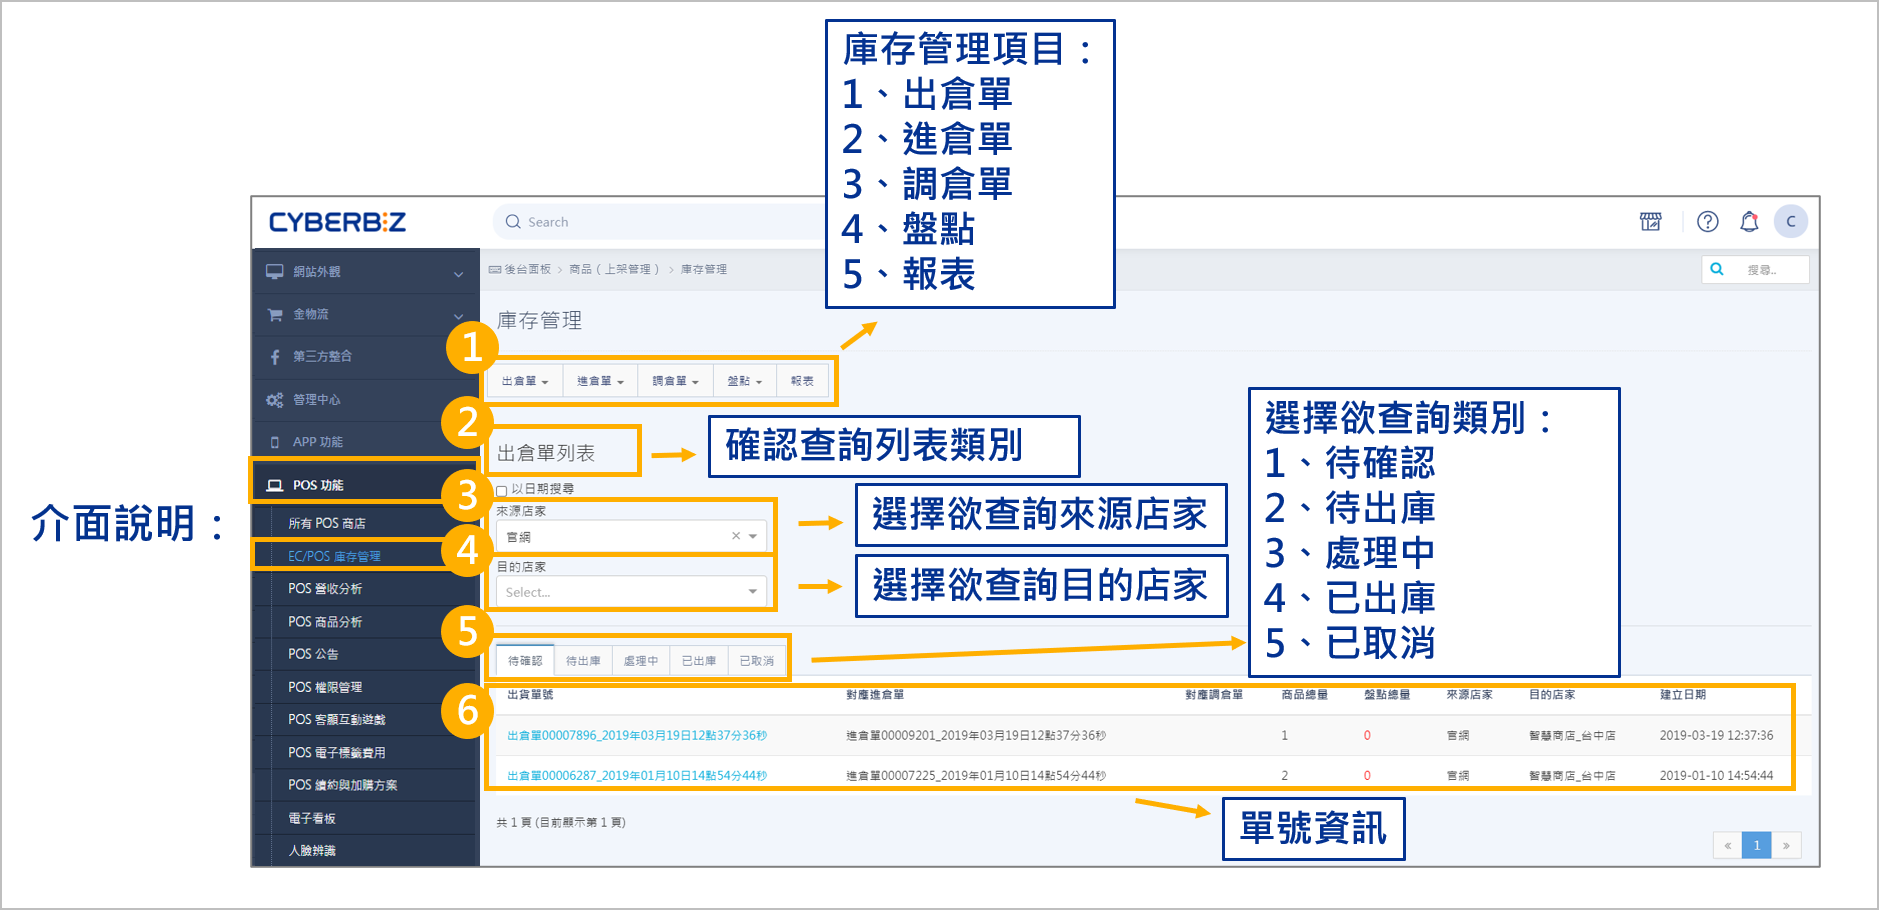Open the 進倉單 dropdown menu
This screenshot has height=910, width=1879.
tap(600, 381)
